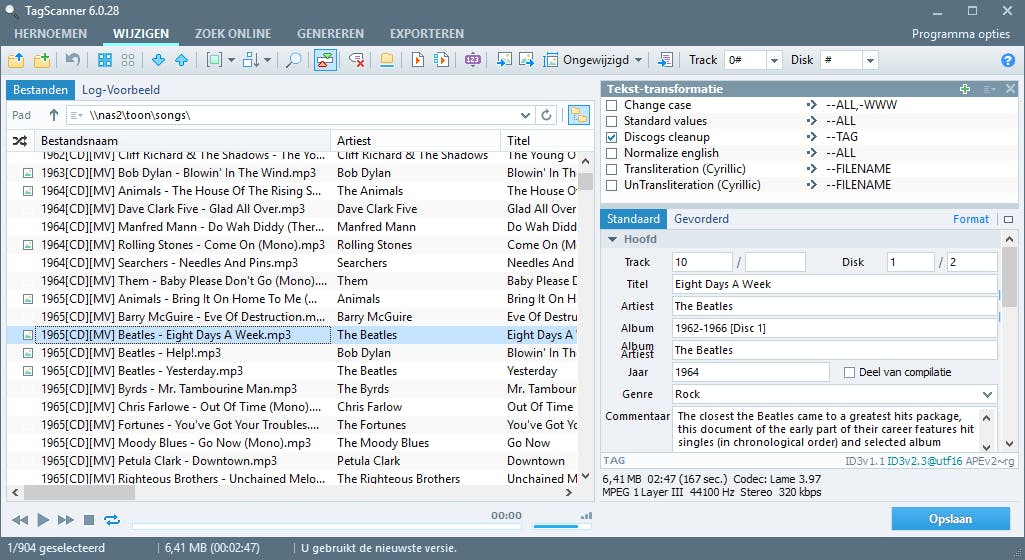Viewport: 1025px width, 560px height.
Task: Enable the Standard values checkbox
Action: point(612,121)
